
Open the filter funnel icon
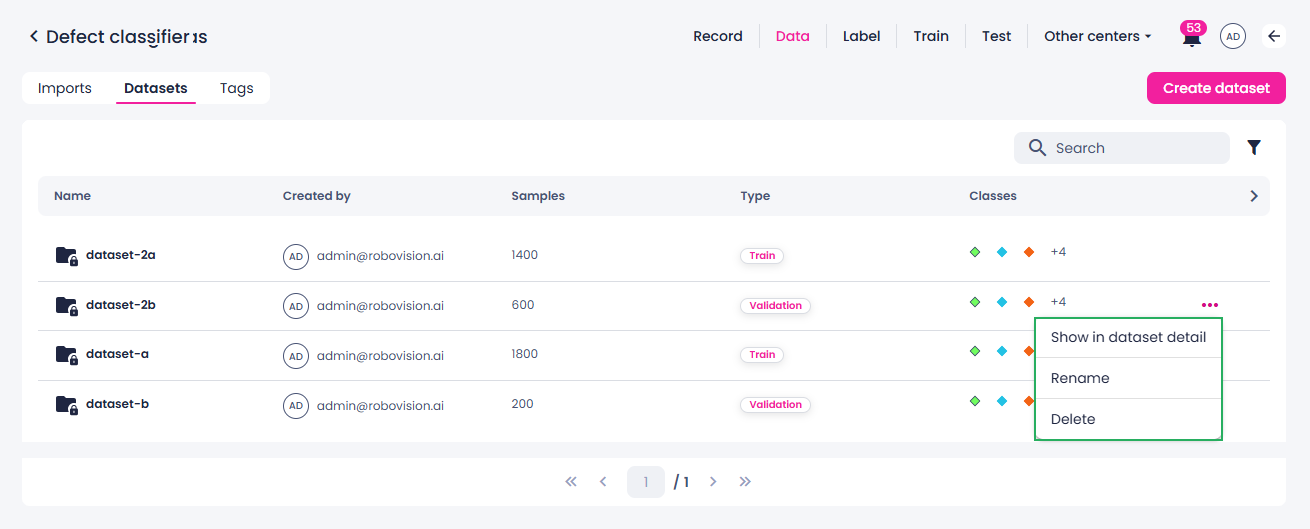tap(1254, 148)
